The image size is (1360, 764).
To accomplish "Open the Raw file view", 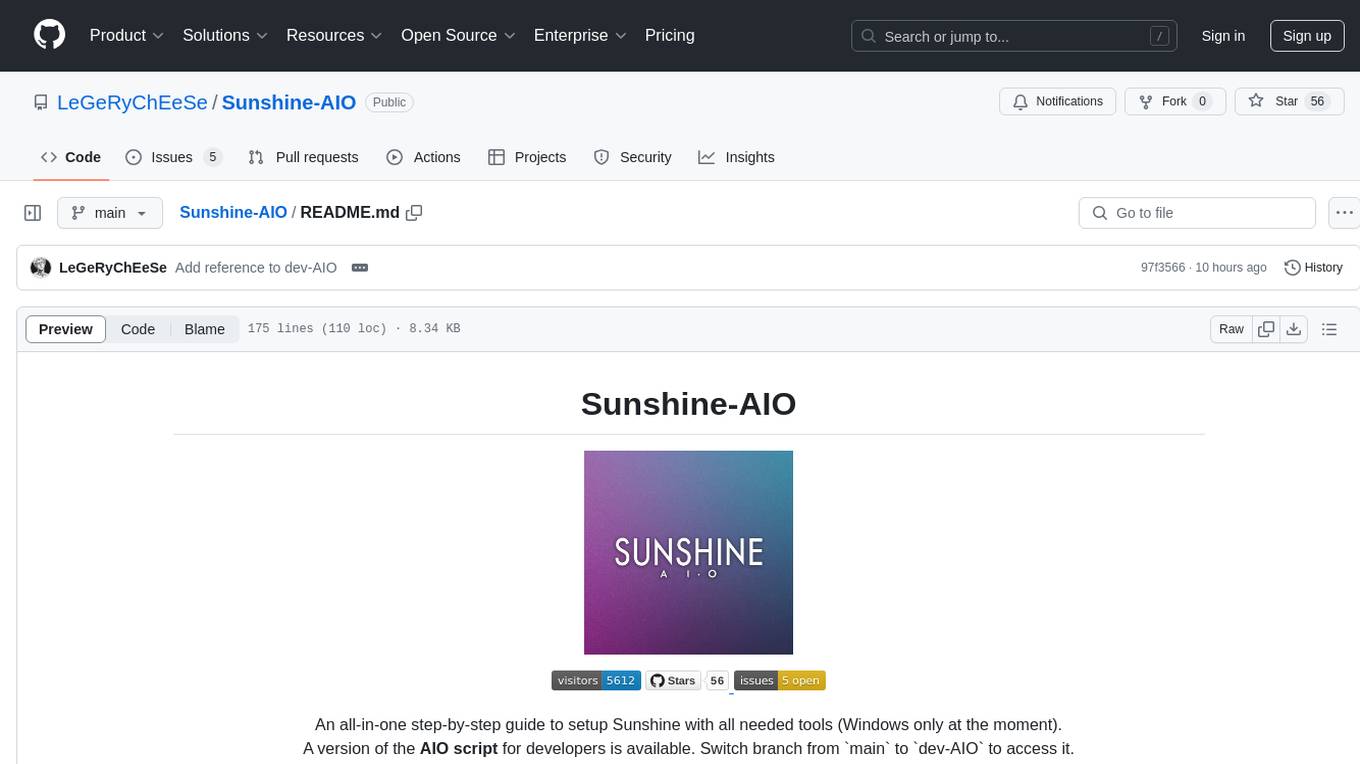I will pyautogui.click(x=1231, y=329).
